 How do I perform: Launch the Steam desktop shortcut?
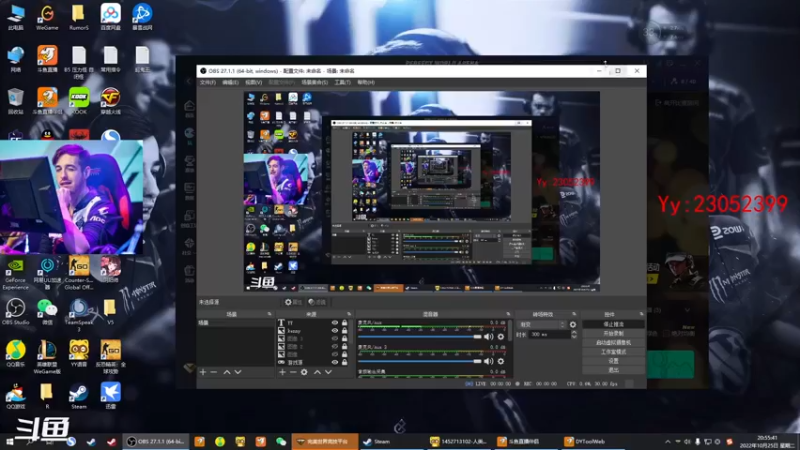click(x=79, y=396)
